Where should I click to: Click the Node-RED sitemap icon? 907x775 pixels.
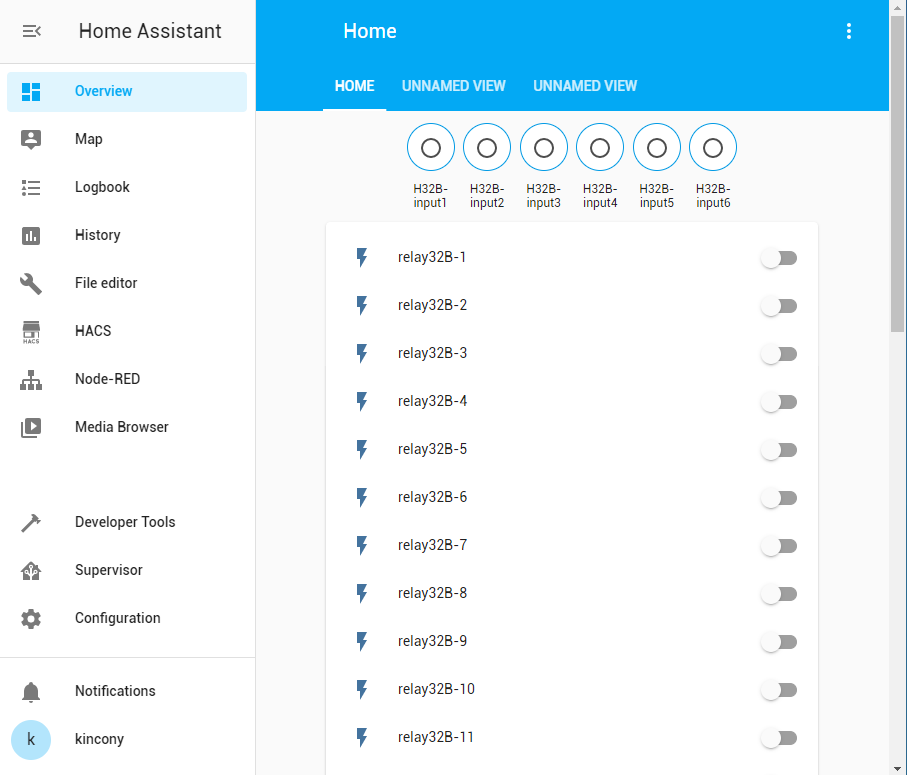[x=31, y=379]
